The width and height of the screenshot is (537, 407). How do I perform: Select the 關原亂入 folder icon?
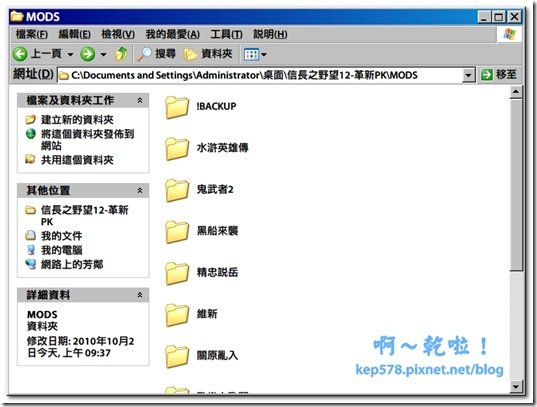[177, 356]
